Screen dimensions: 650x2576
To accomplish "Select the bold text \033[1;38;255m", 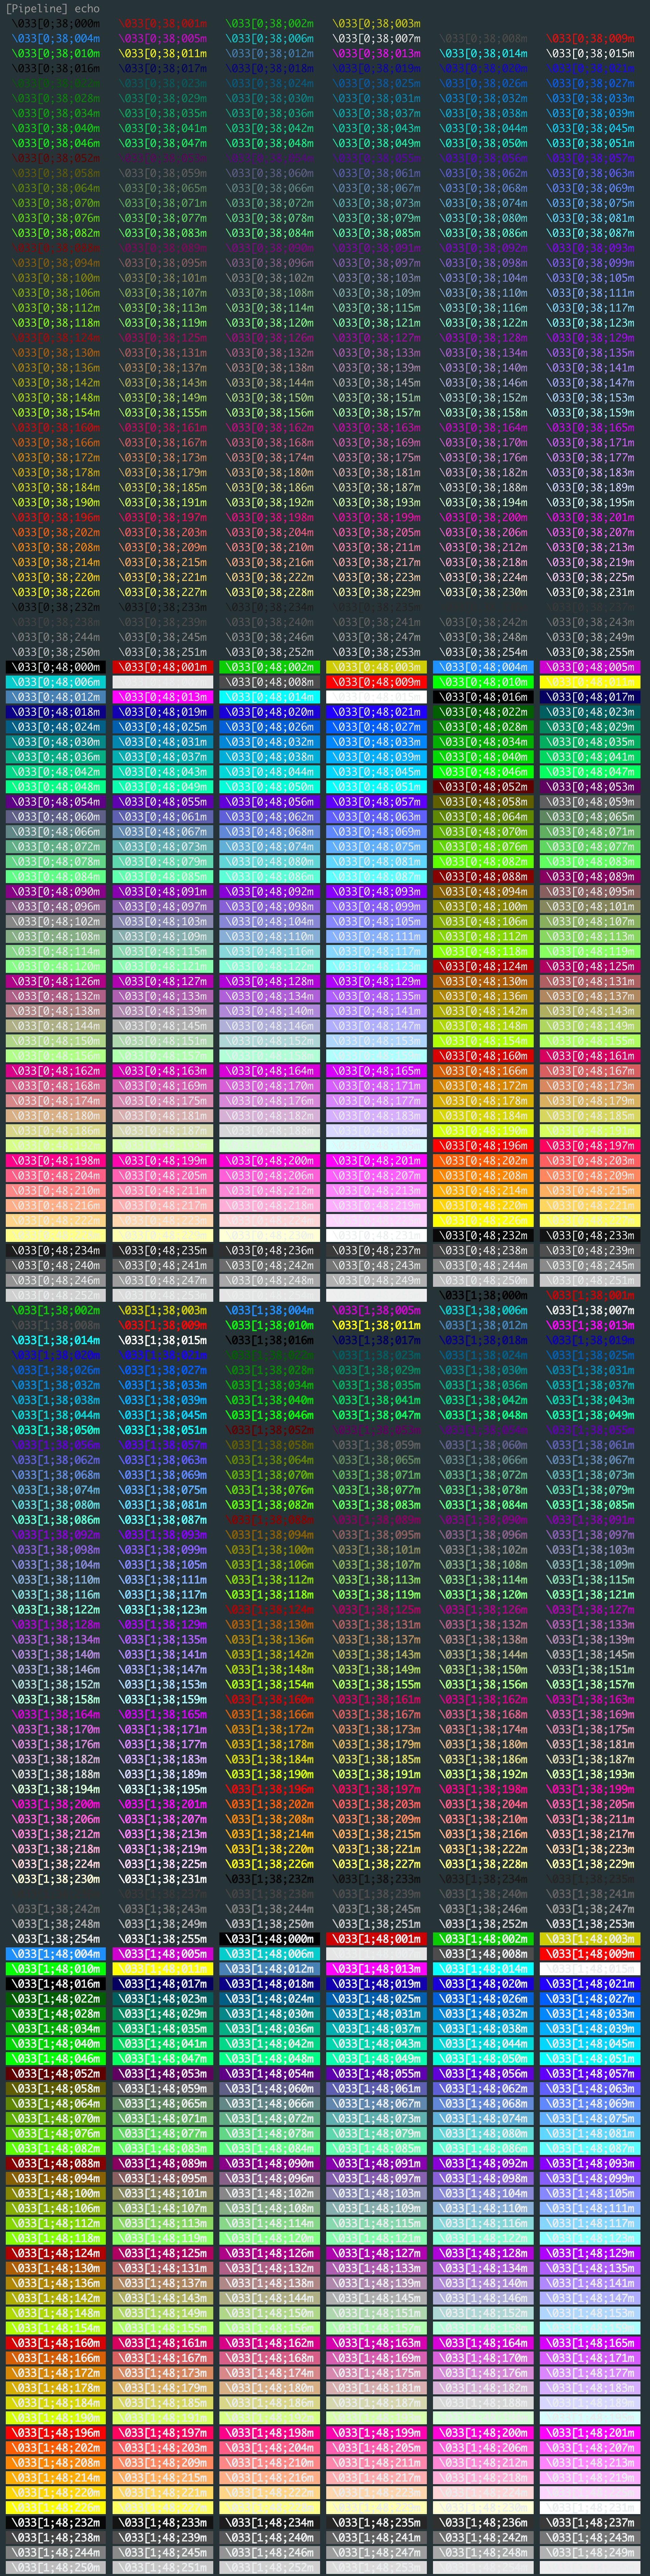I will point(163,1939).
